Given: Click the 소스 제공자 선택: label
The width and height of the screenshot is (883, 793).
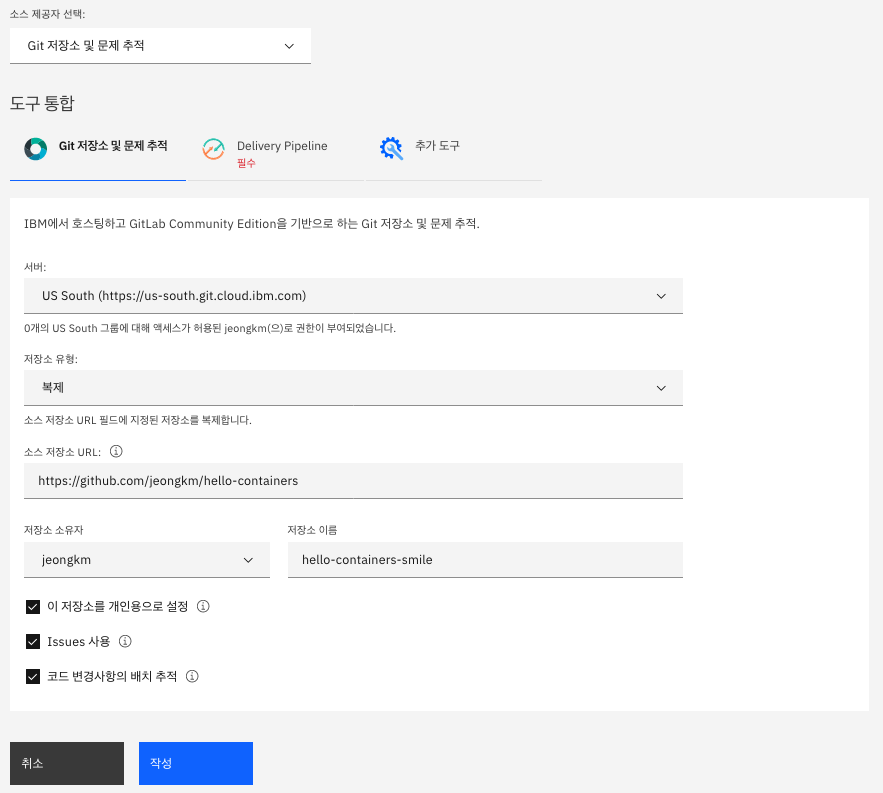Looking at the screenshot, I should (x=47, y=15).
